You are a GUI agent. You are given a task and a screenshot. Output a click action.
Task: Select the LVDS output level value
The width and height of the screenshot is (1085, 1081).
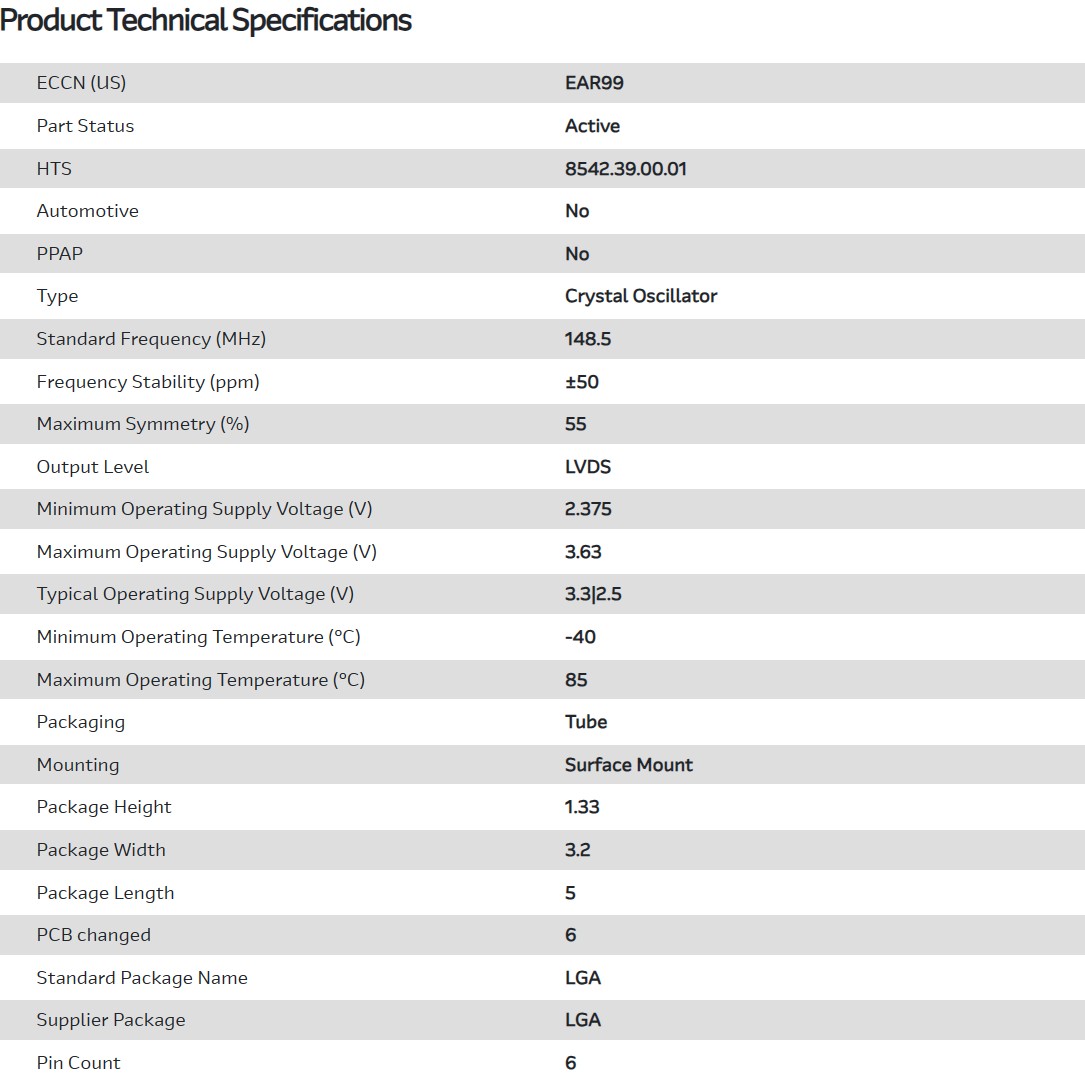[x=587, y=467]
